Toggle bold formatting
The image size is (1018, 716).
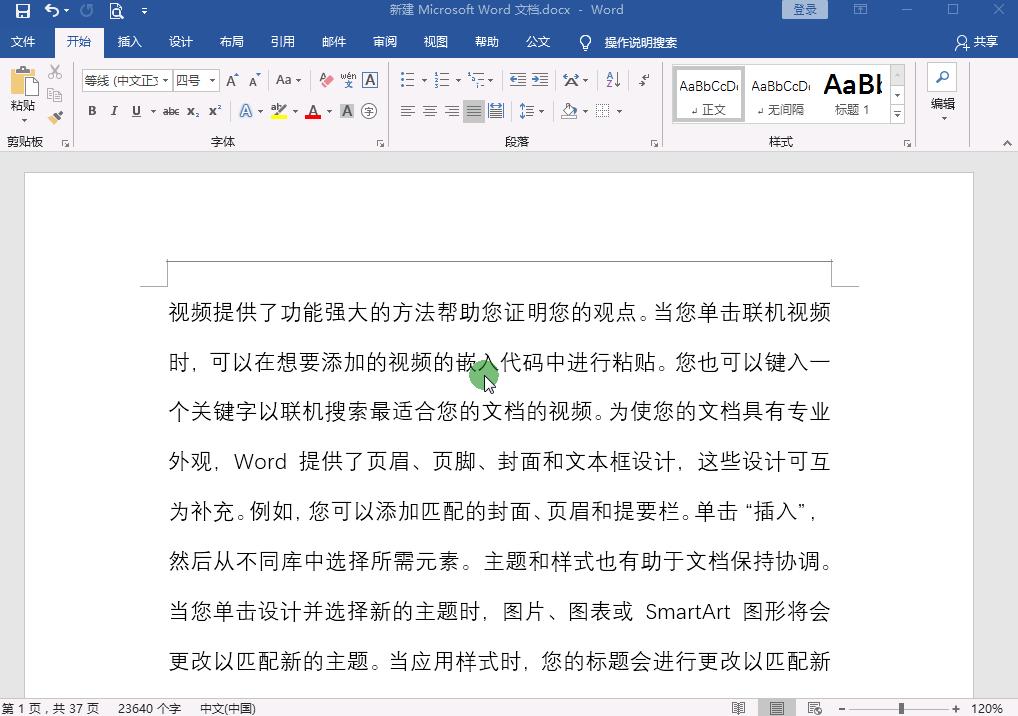92,110
